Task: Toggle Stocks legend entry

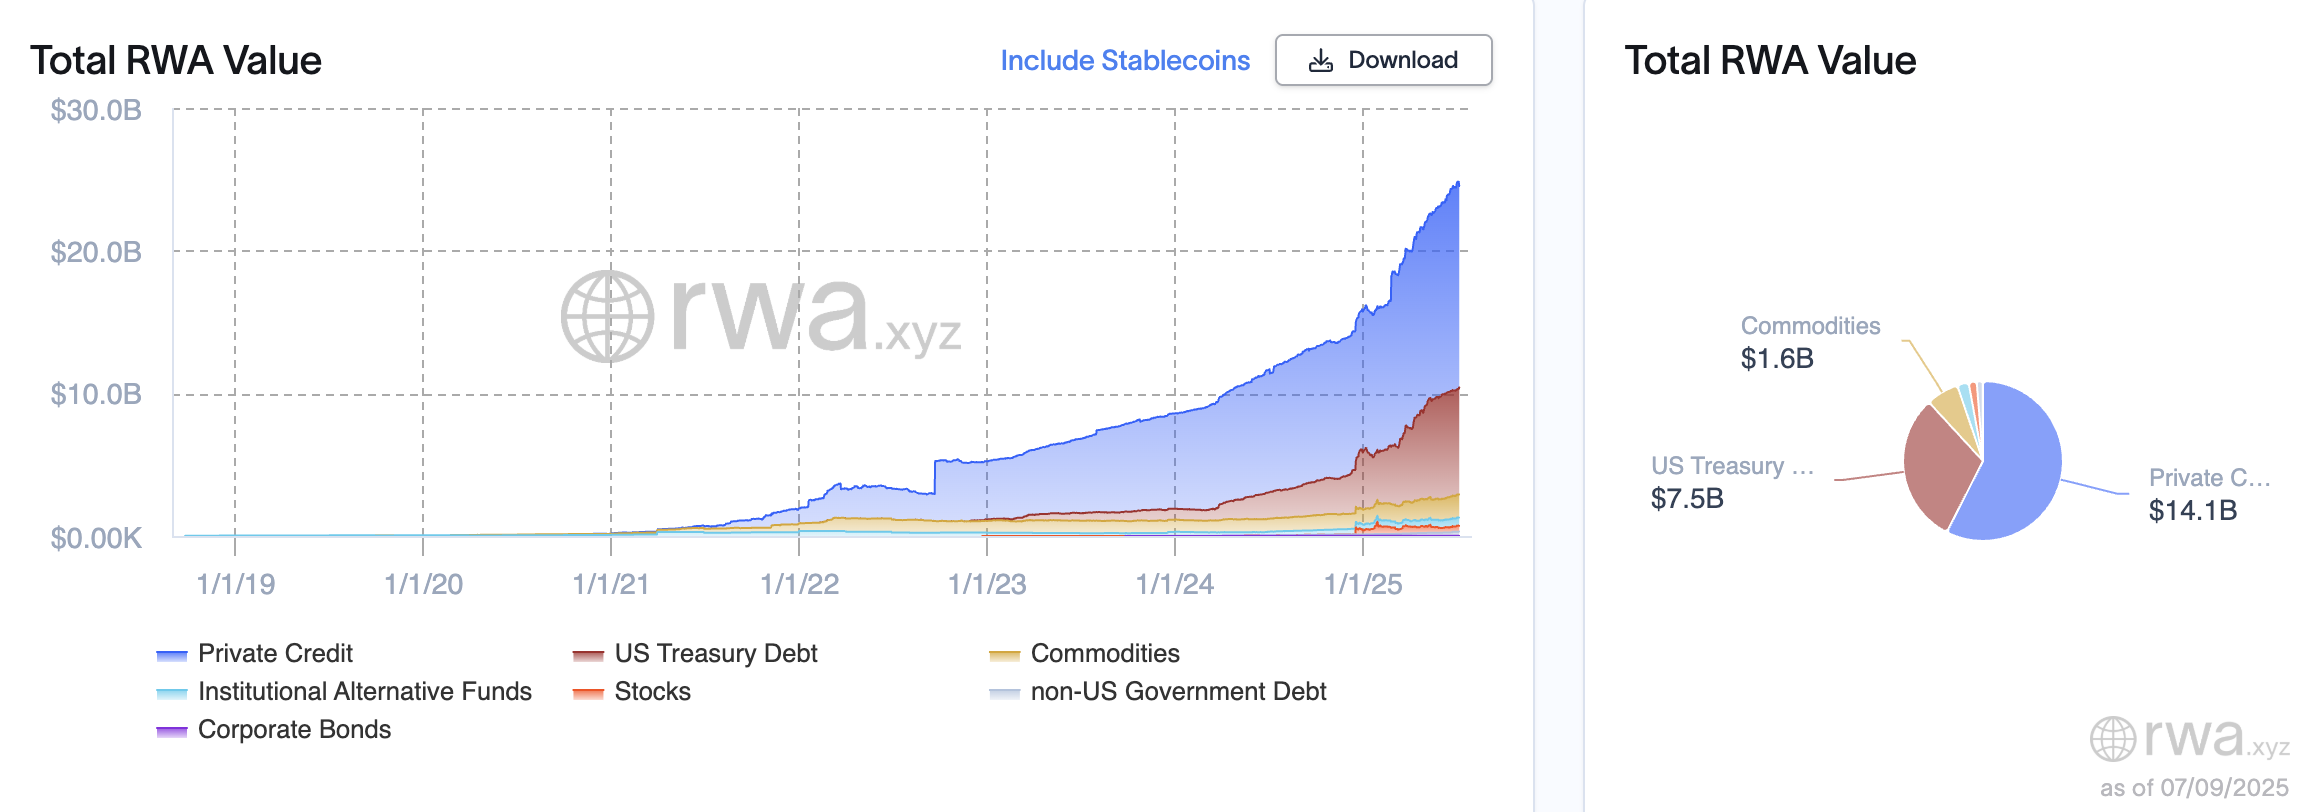Action: click(x=632, y=691)
